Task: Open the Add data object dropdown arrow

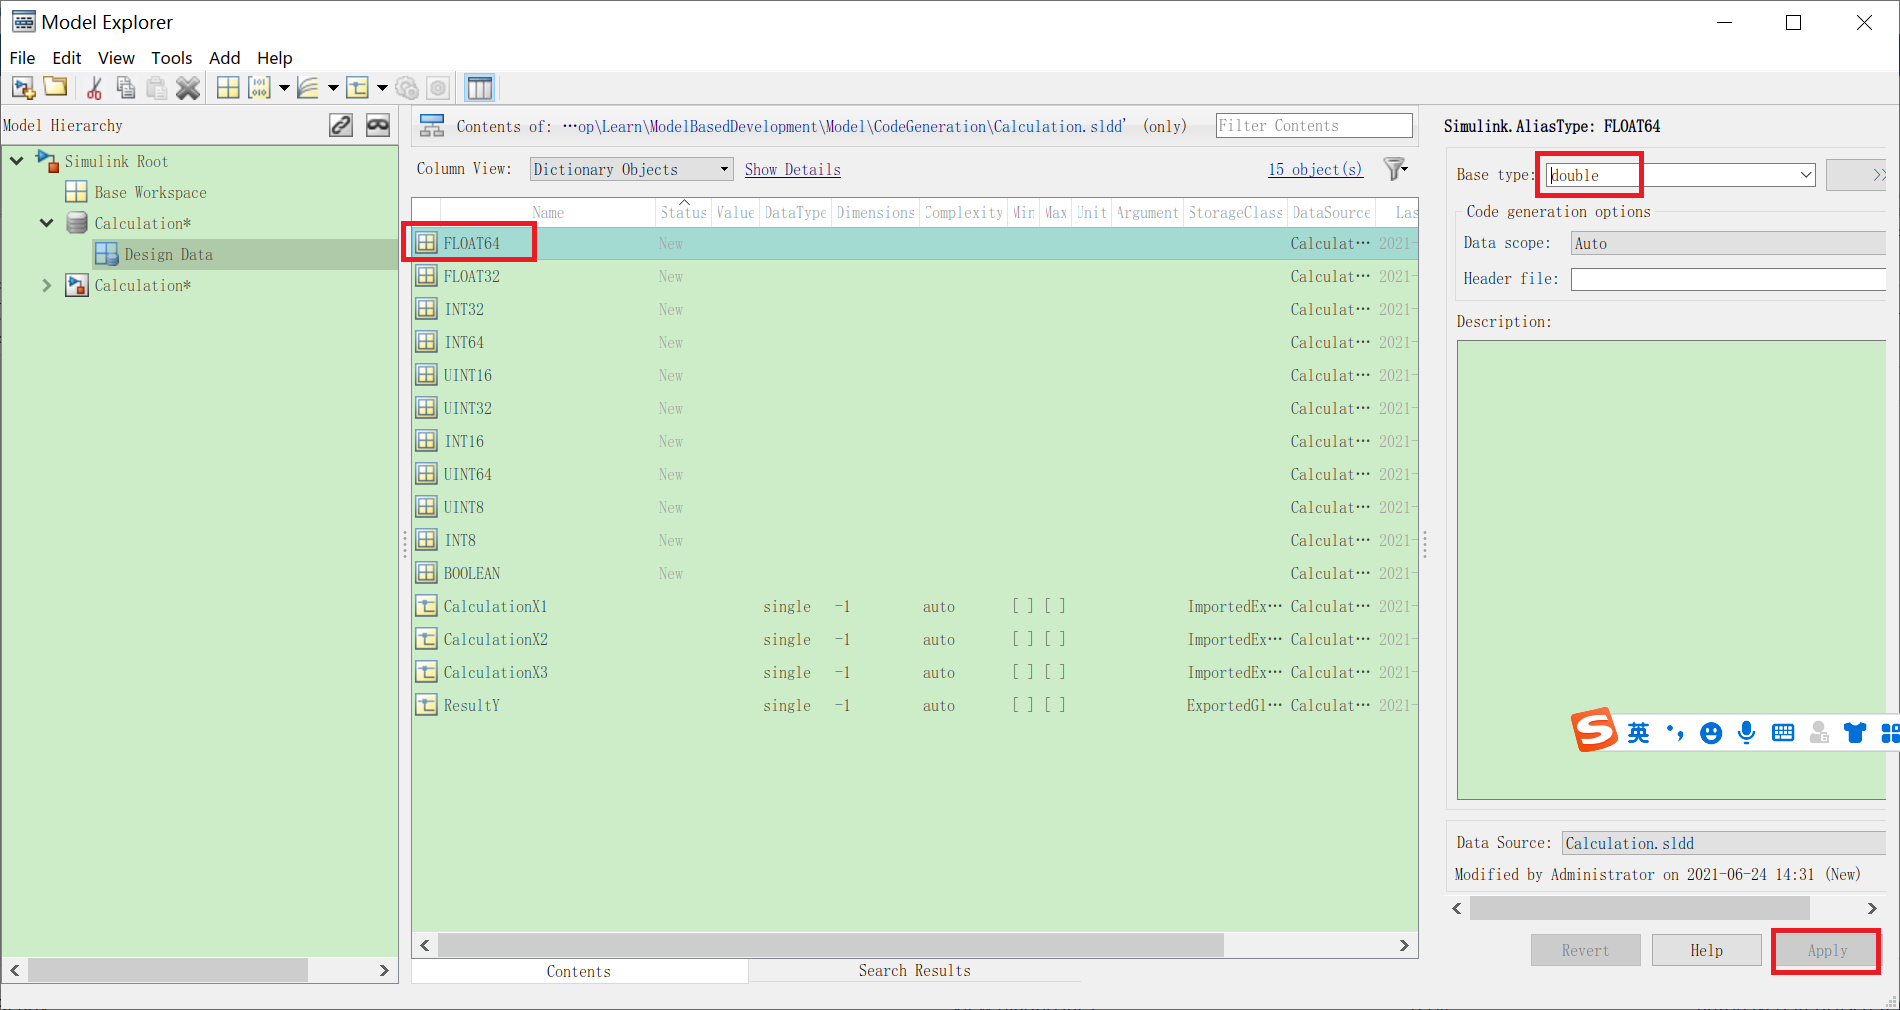Action: [x=382, y=88]
